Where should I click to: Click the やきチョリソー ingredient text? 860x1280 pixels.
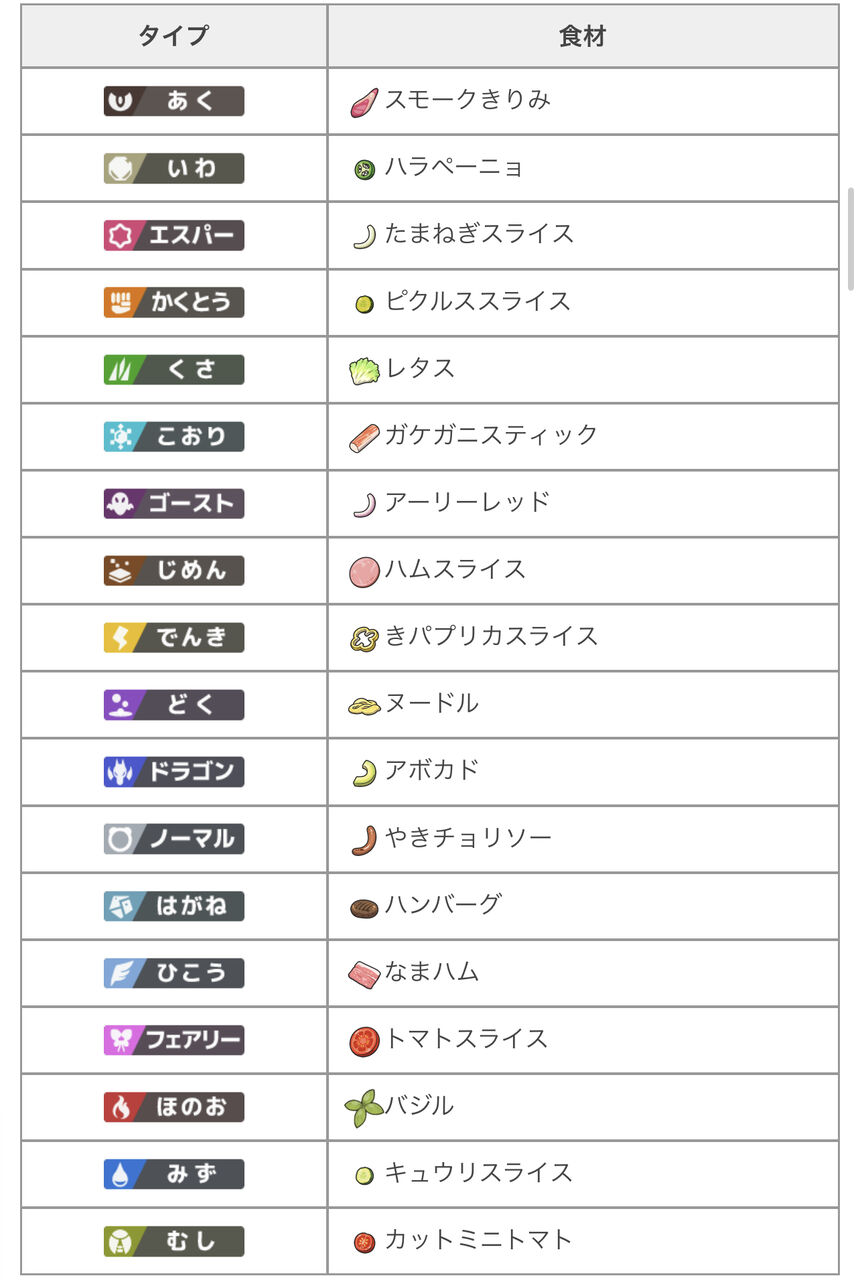tap(468, 837)
